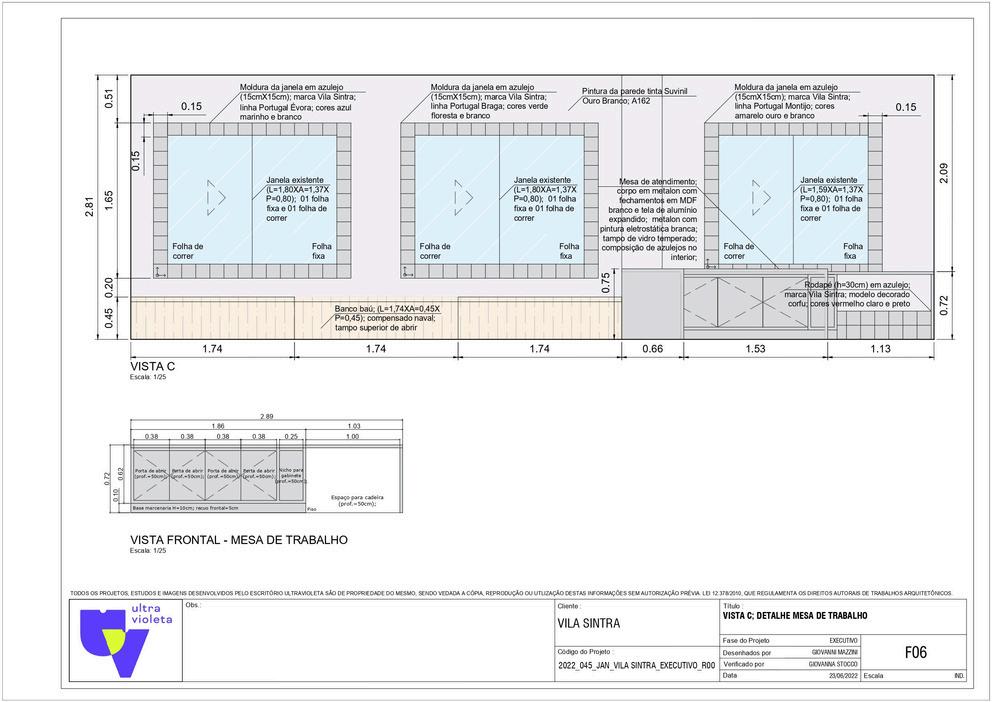Click the 0.20 vertical dimension

110,288
